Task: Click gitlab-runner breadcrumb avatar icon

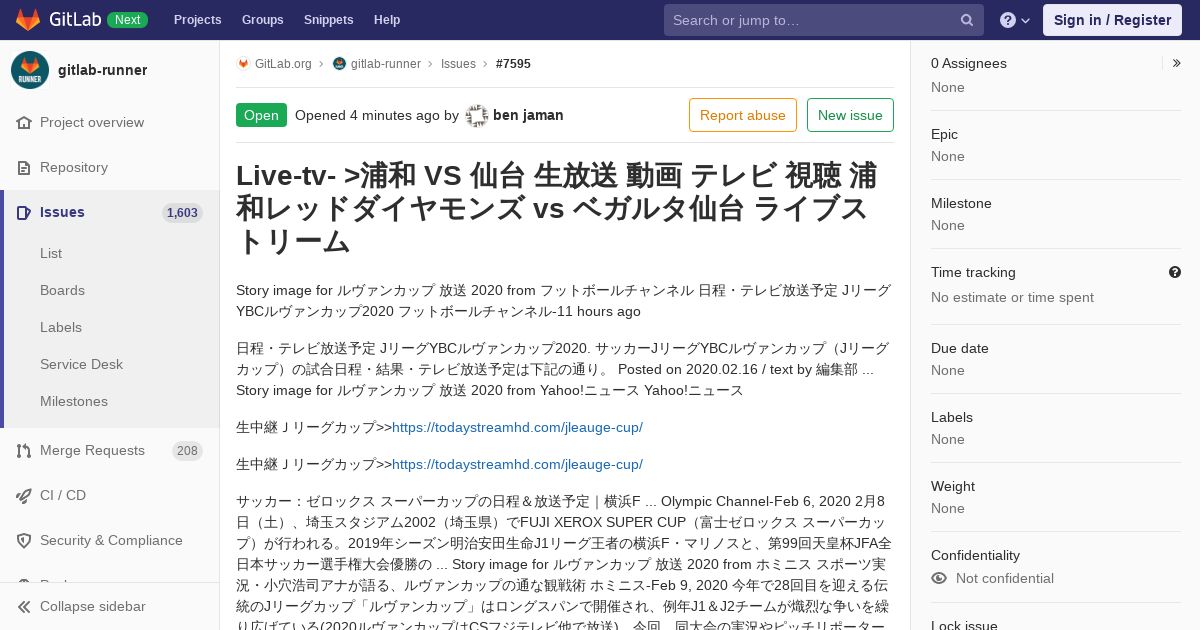Action: coord(339,64)
